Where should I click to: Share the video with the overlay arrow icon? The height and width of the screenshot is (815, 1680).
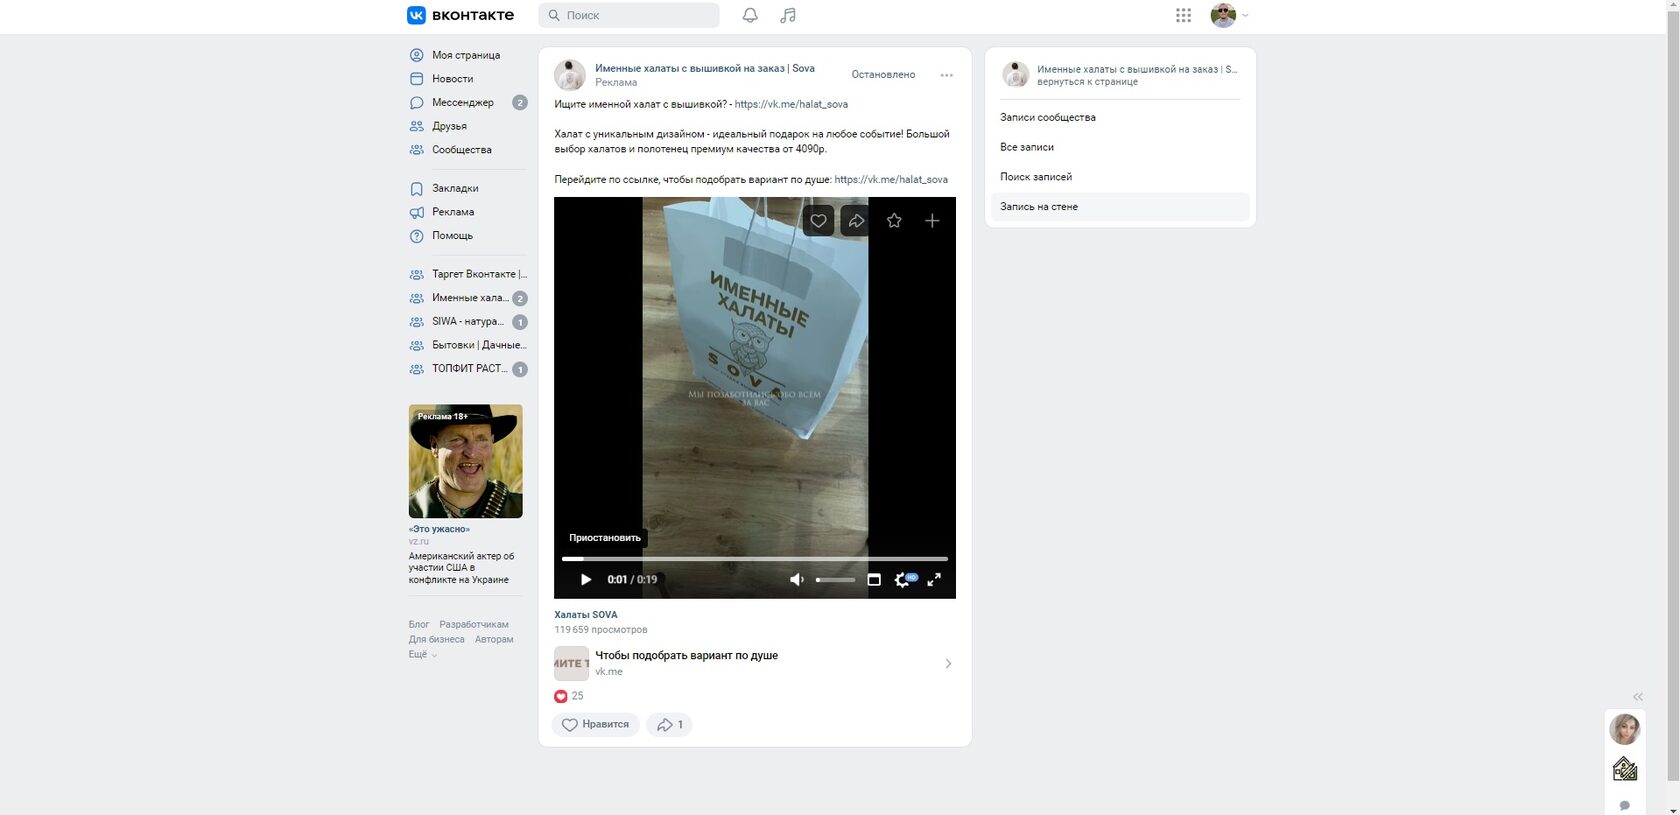856,221
